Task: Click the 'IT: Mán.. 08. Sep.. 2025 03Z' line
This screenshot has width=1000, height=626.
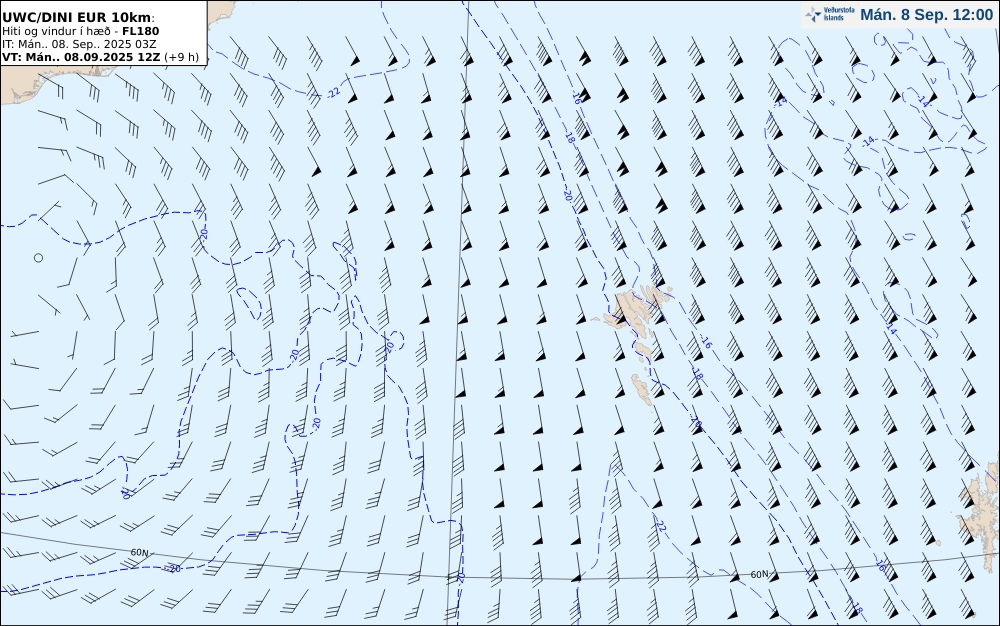Action: click(x=79, y=44)
